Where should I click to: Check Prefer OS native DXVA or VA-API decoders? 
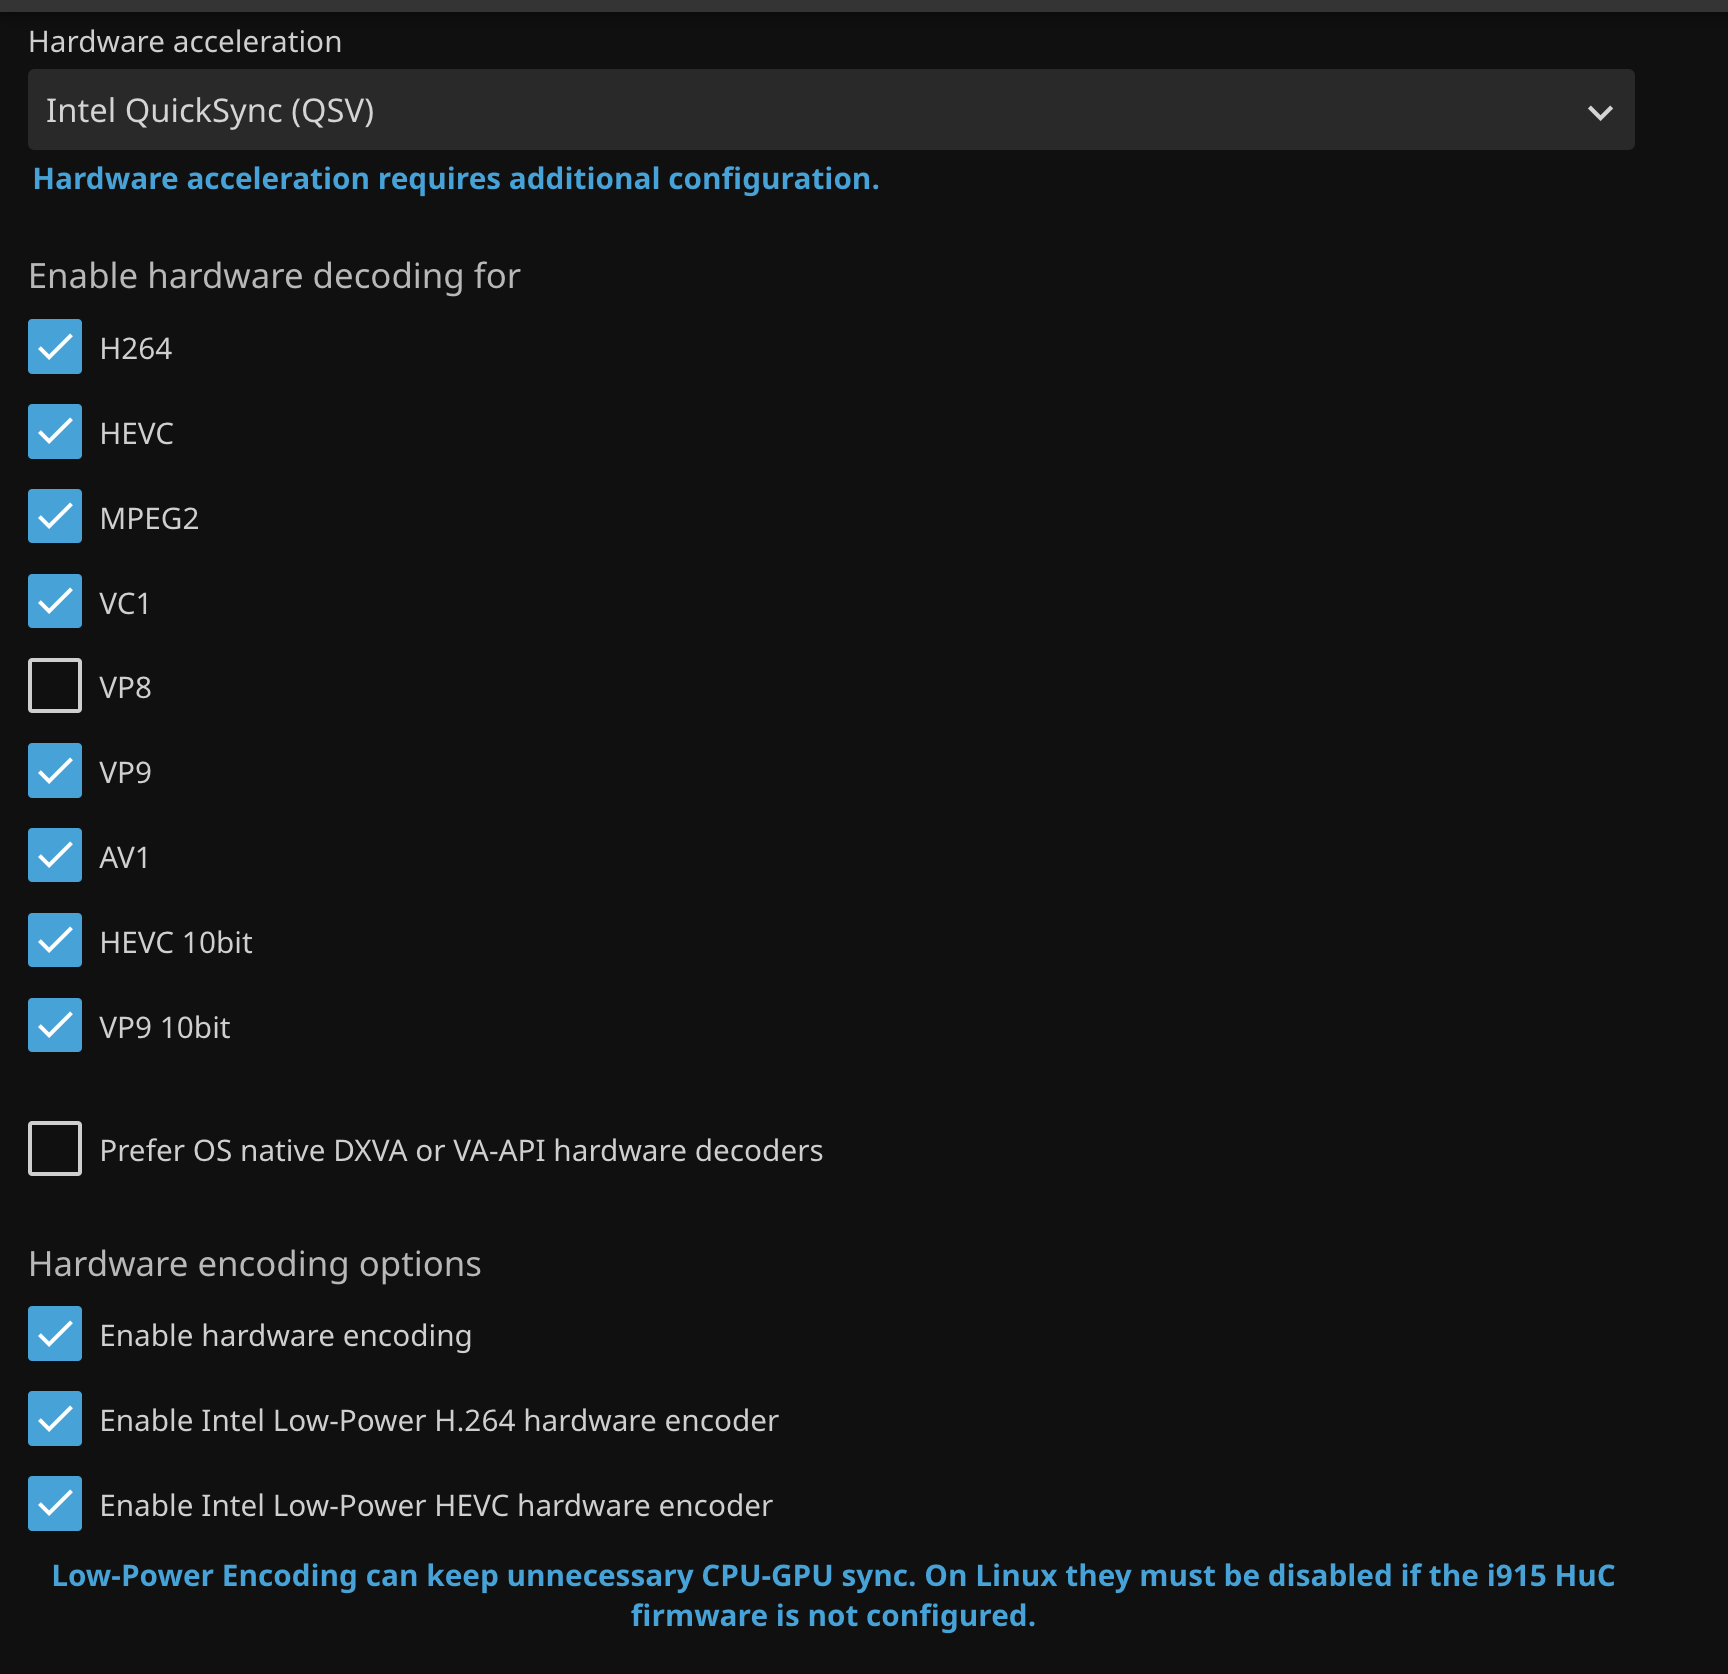(x=55, y=1149)
